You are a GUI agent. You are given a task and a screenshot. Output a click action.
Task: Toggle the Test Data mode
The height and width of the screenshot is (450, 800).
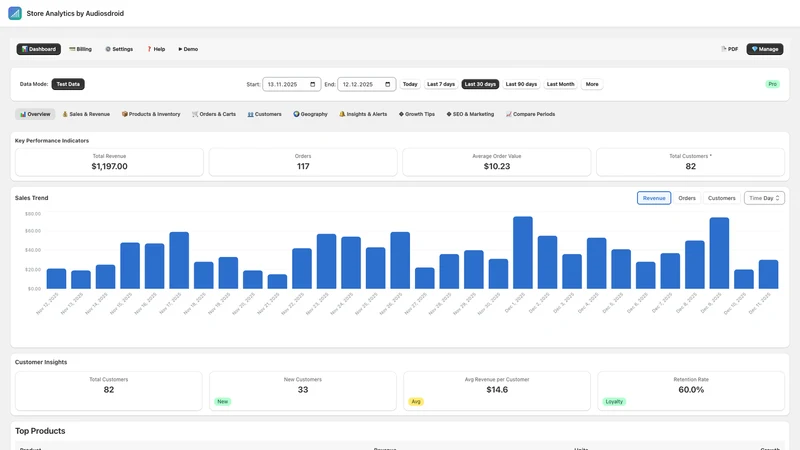pos(68,84)
